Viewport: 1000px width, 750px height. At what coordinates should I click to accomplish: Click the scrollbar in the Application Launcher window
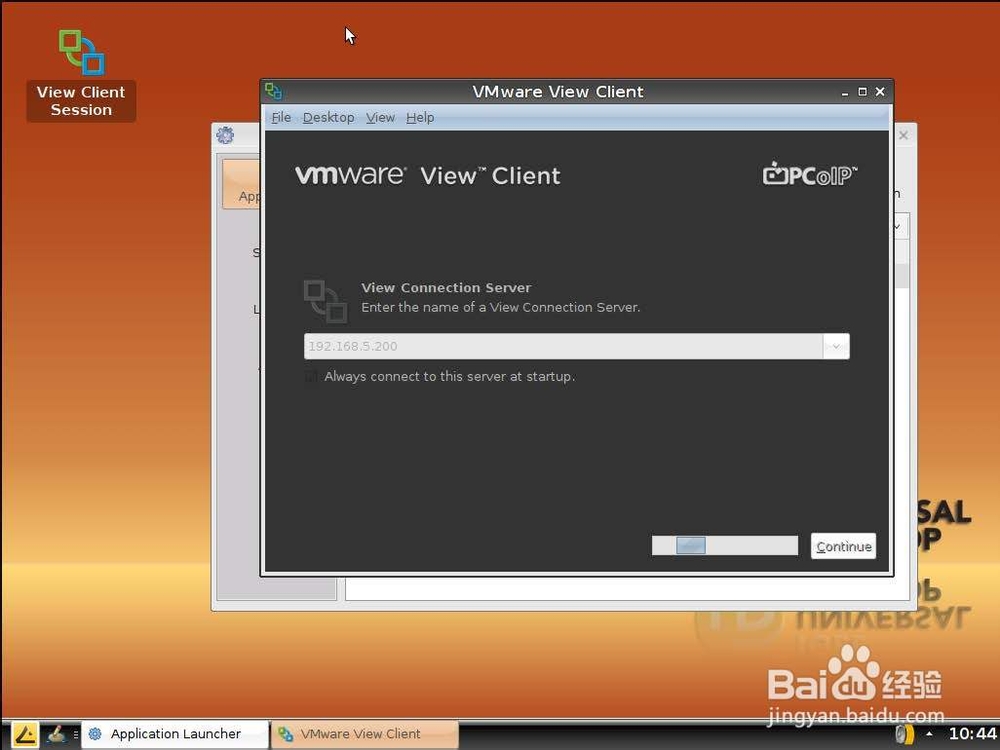coord(902,276)
